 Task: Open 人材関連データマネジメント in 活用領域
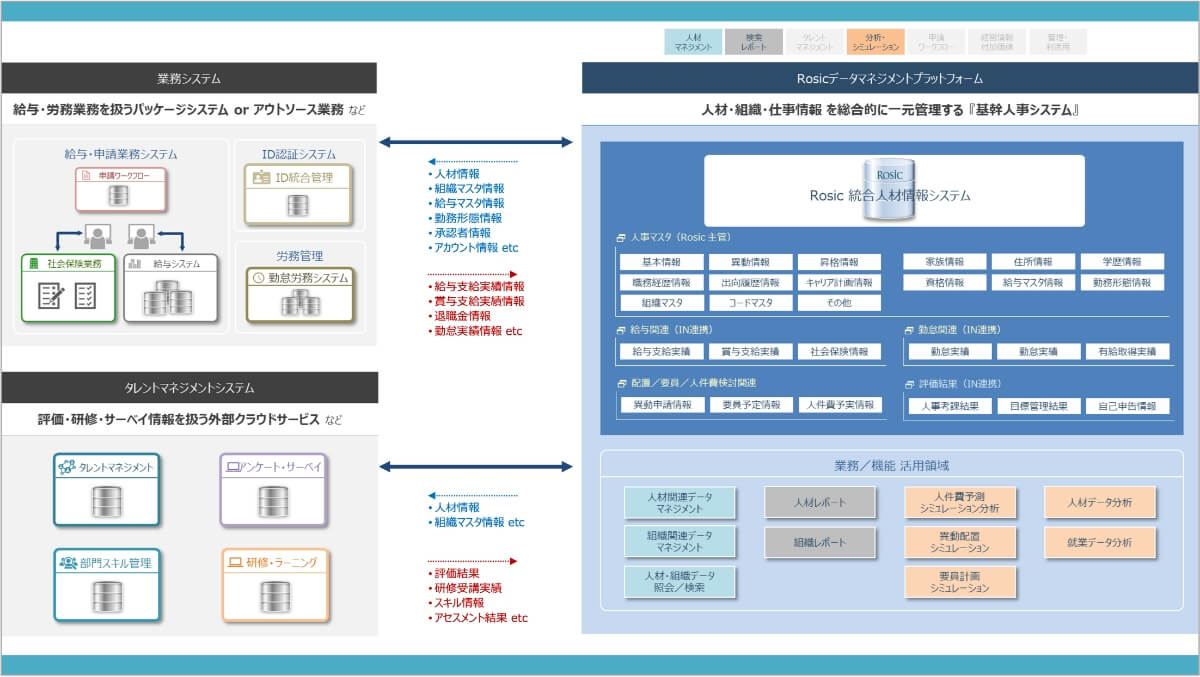pos(680,502)
